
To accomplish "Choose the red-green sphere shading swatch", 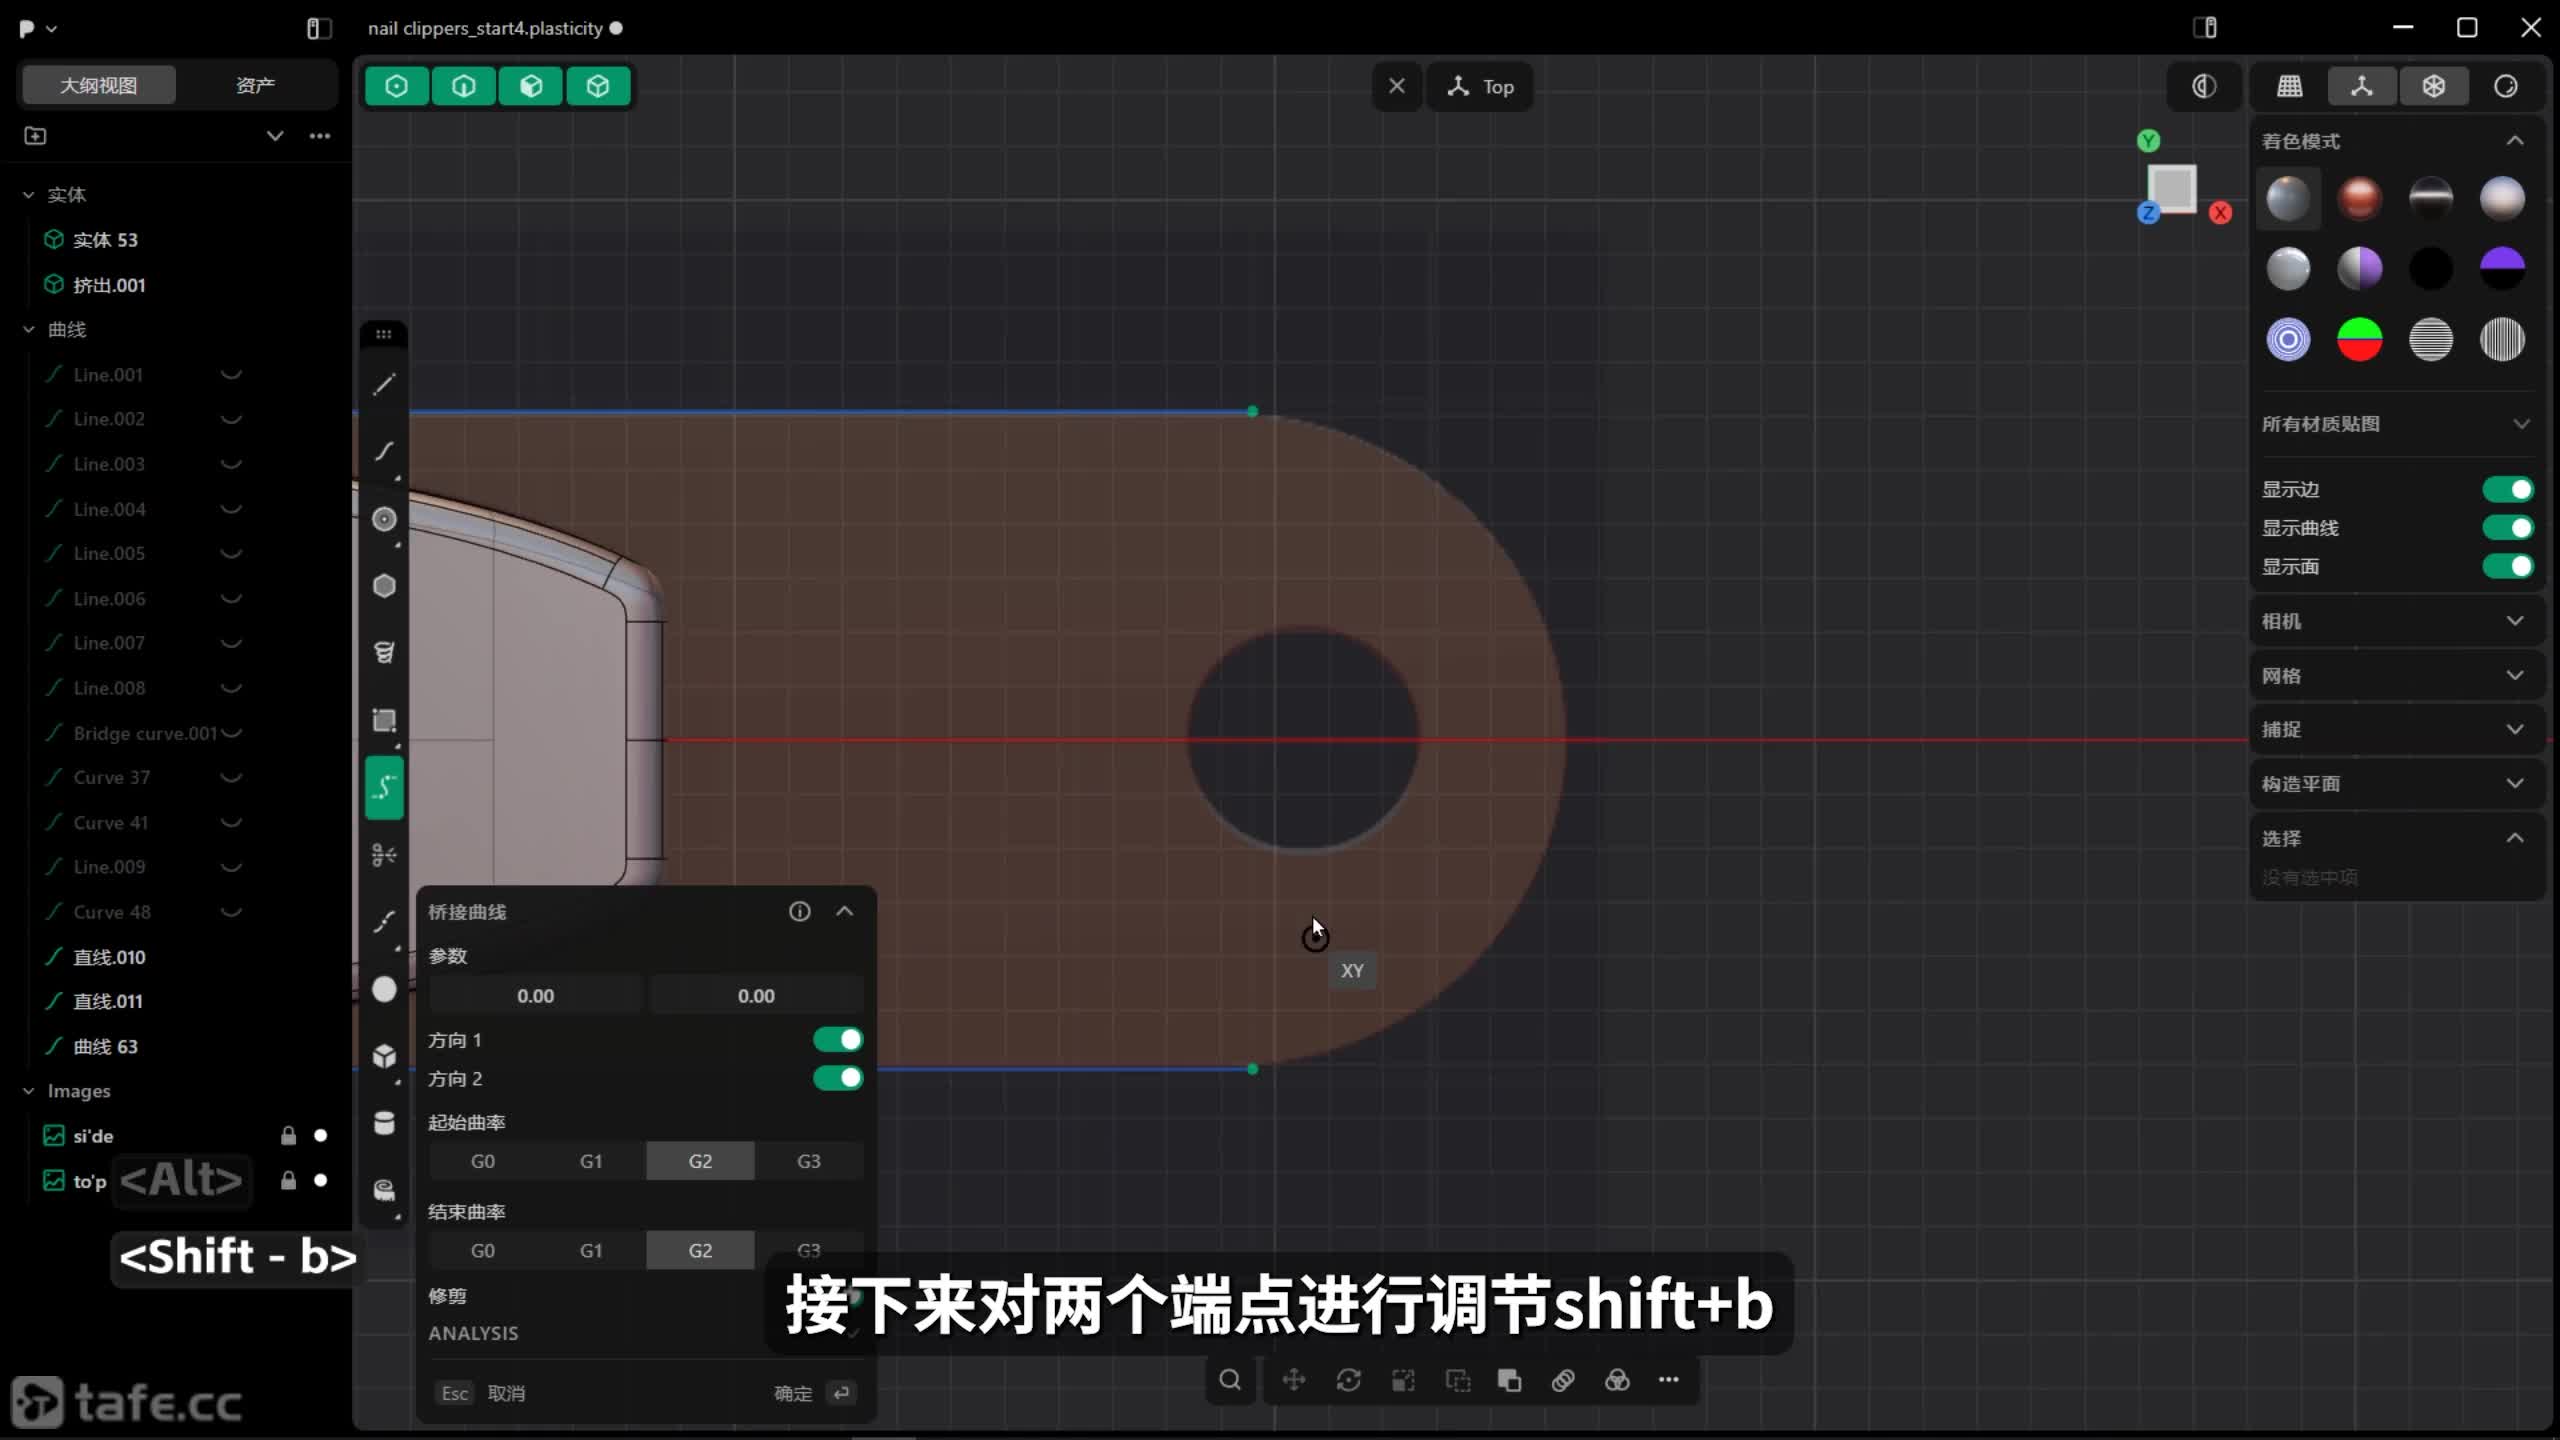I will pyautogui.click(x=2359, y=339).
